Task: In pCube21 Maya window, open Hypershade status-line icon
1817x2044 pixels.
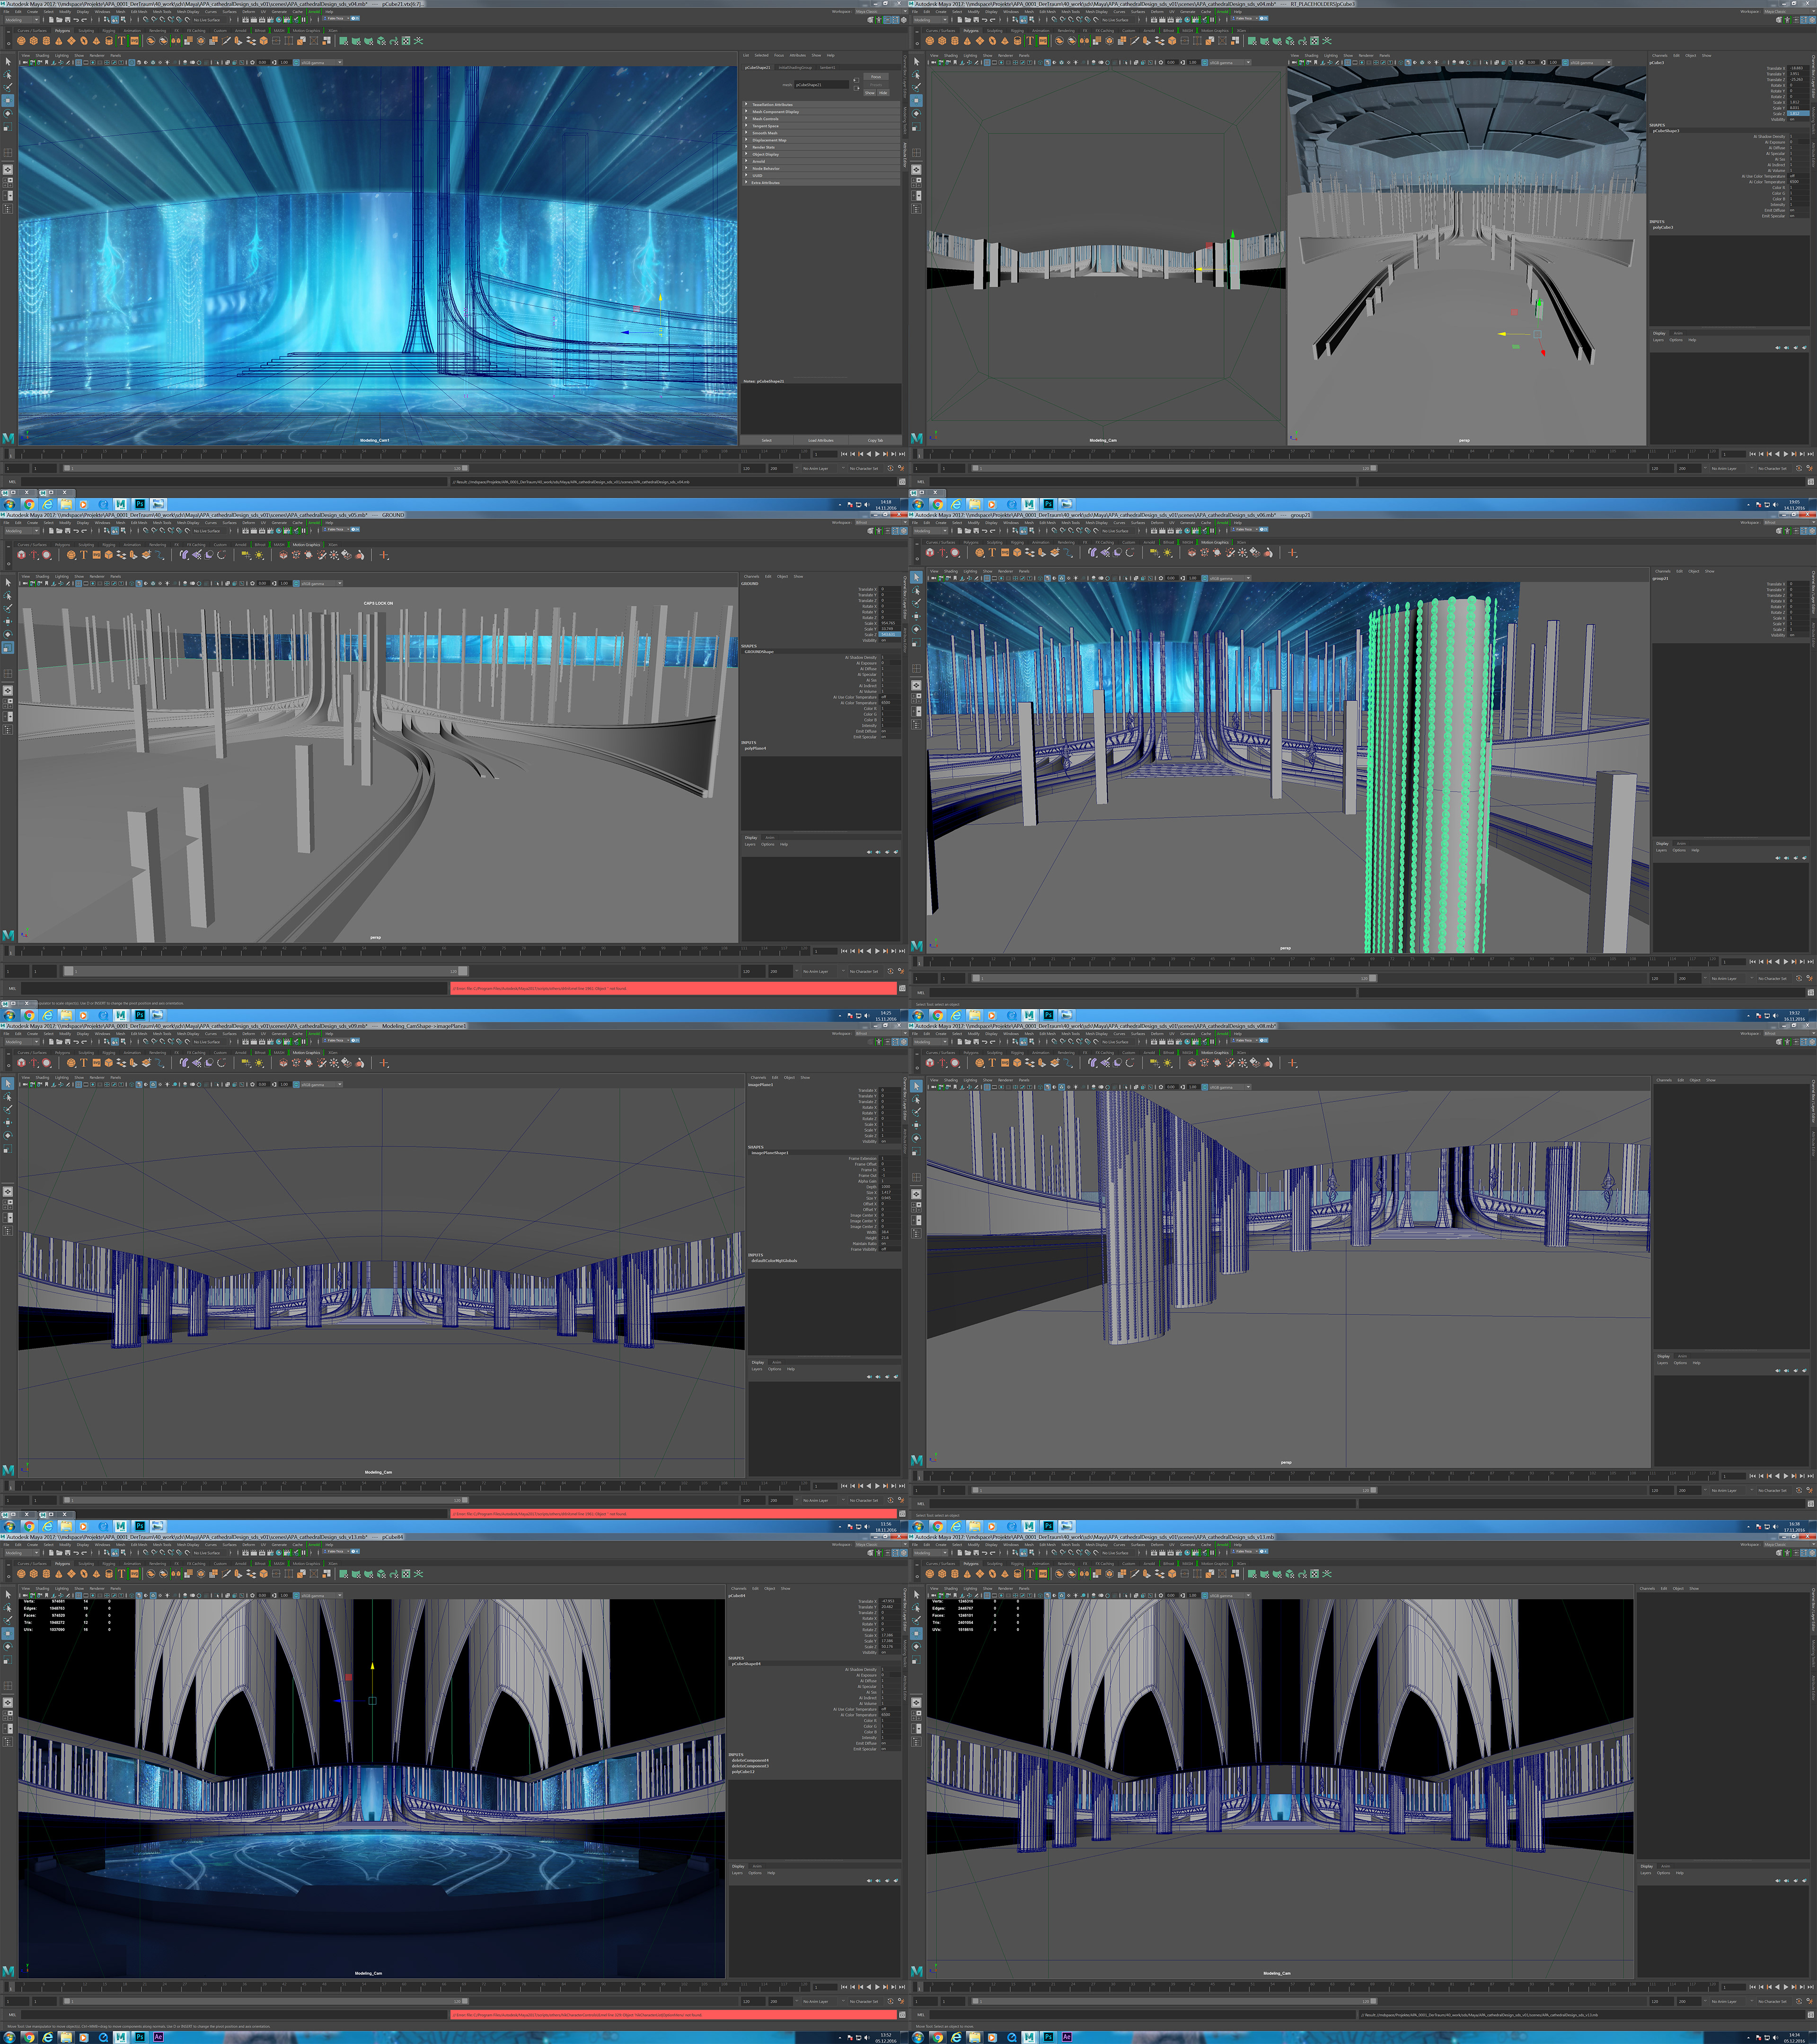Action: click(x=279, y=20)
